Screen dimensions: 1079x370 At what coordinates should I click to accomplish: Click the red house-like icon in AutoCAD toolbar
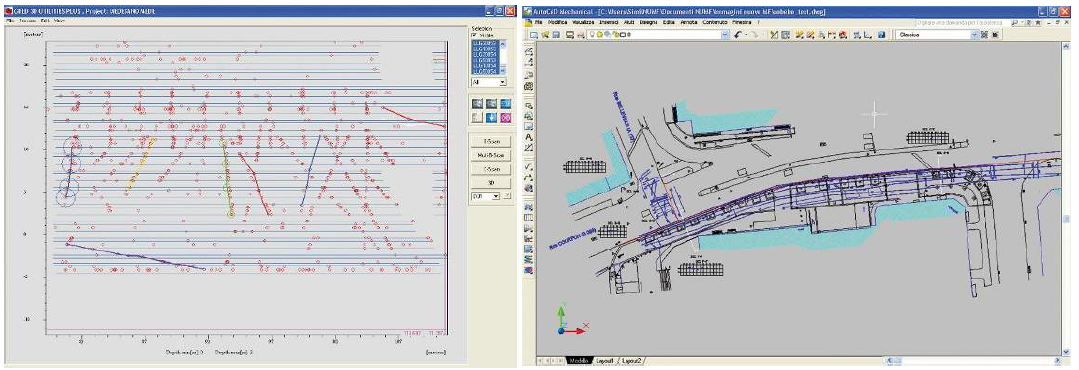click(842, 34)
